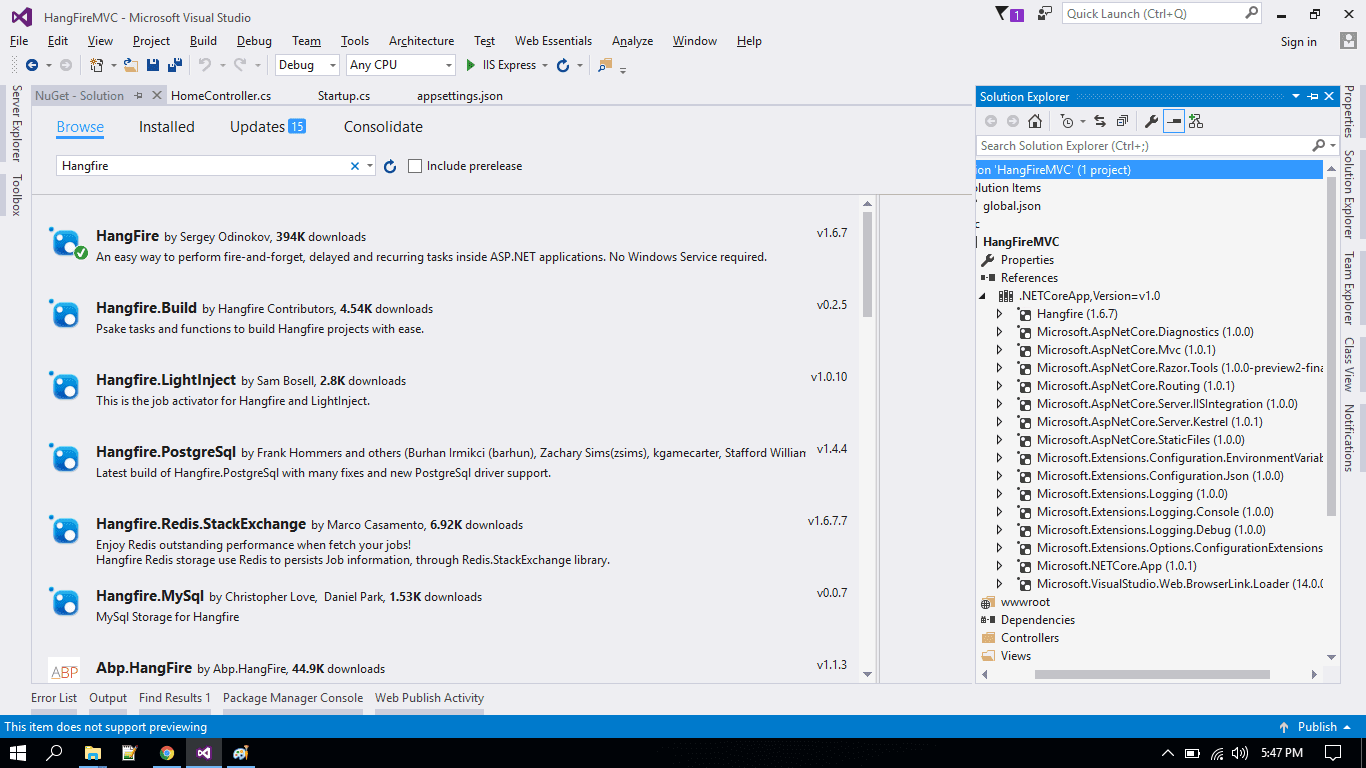Click the Save icon in toolbar

153,65
